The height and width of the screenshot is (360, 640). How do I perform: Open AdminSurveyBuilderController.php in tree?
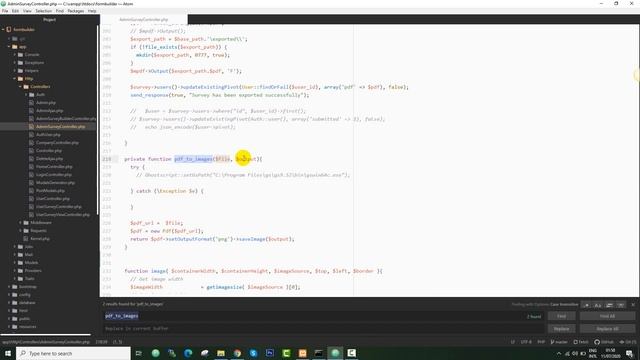click(x=66, y=119)
